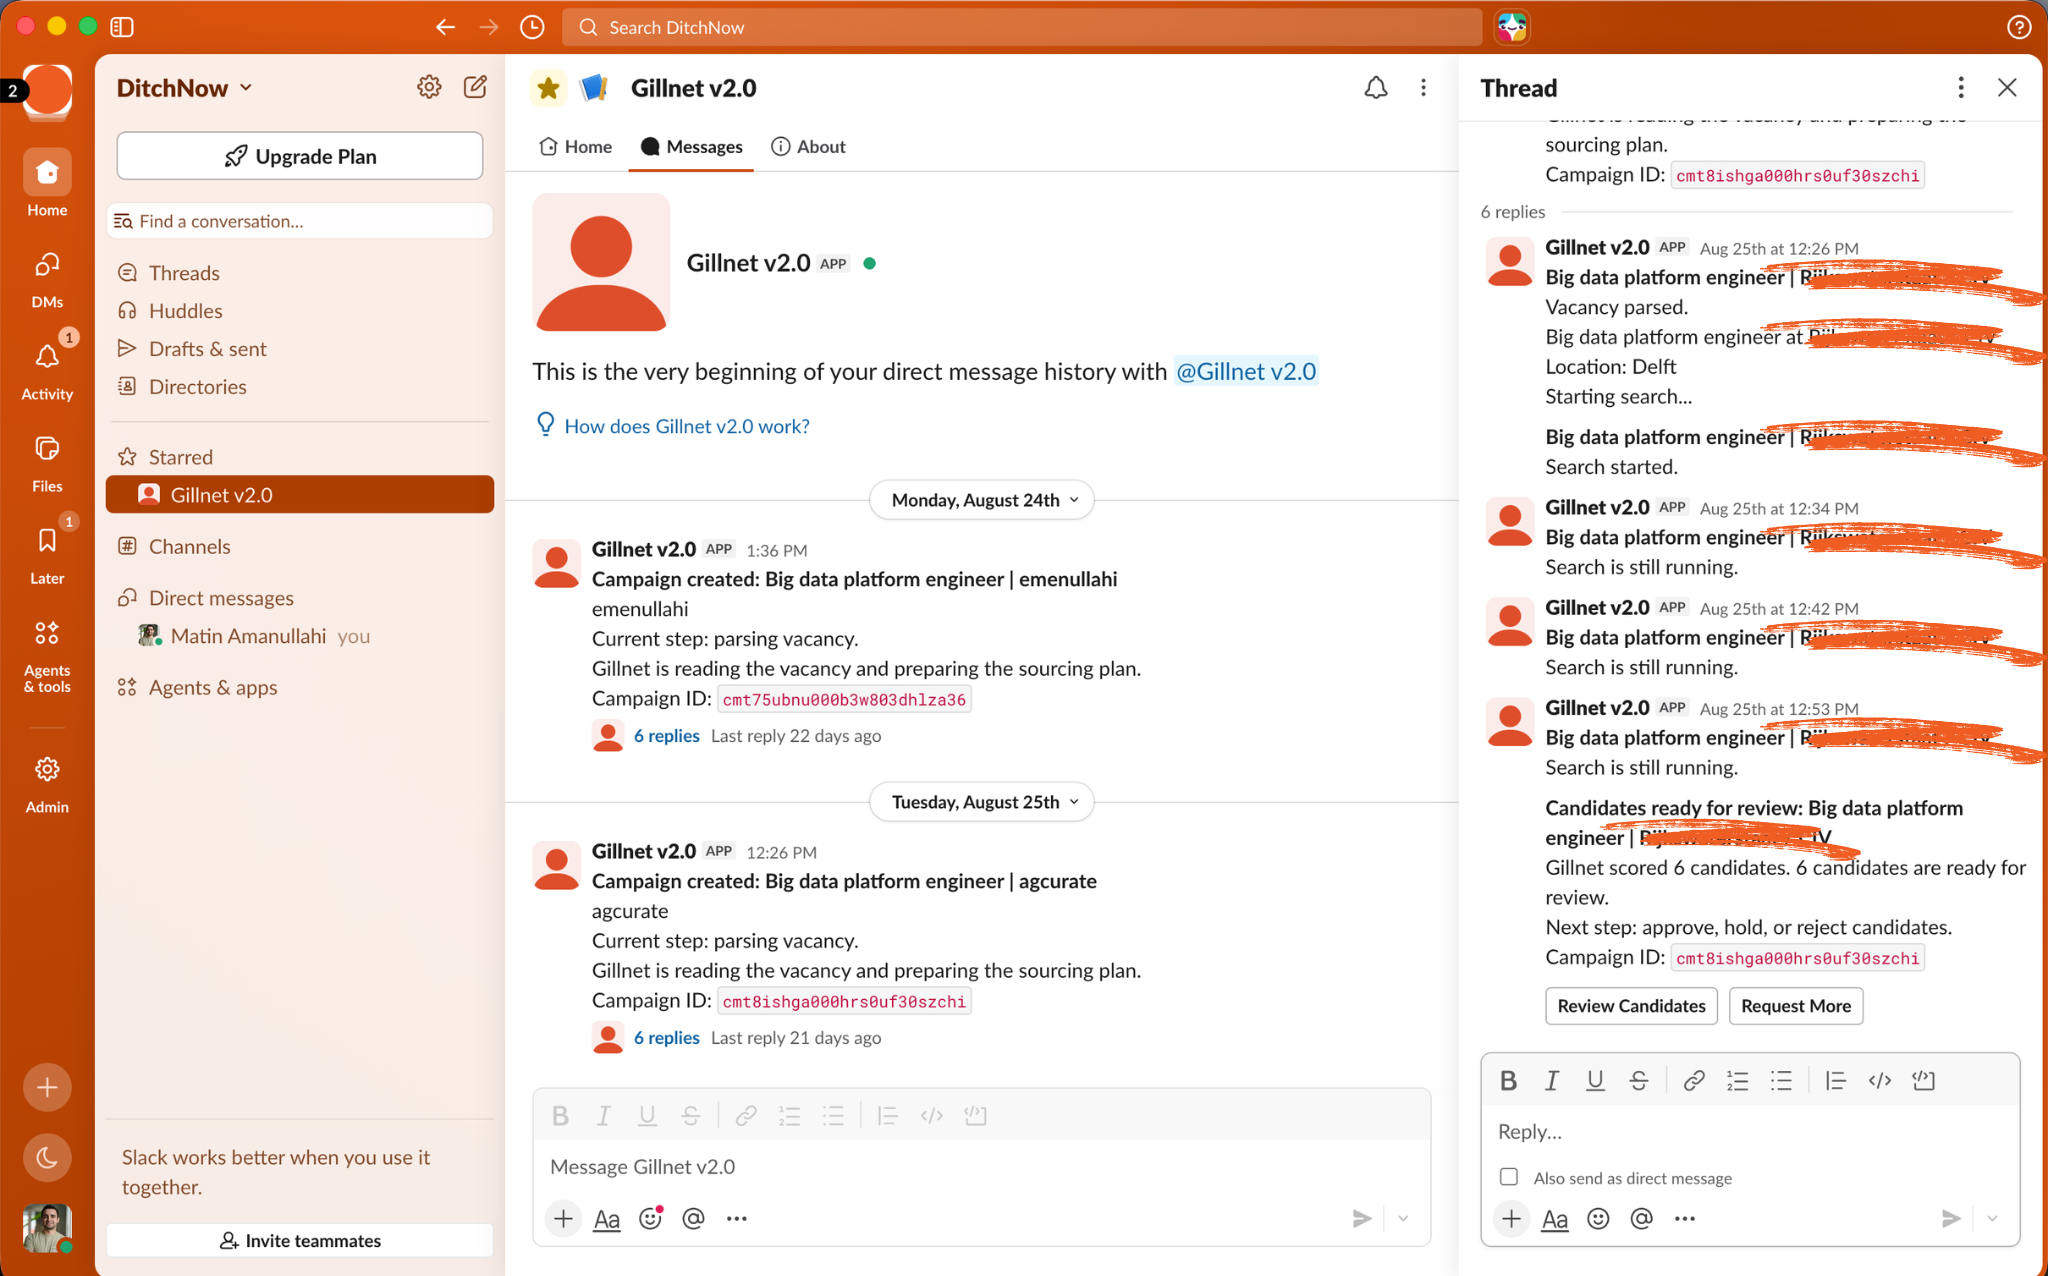Toggle formatting Aa in main composer

[607, 1218]
